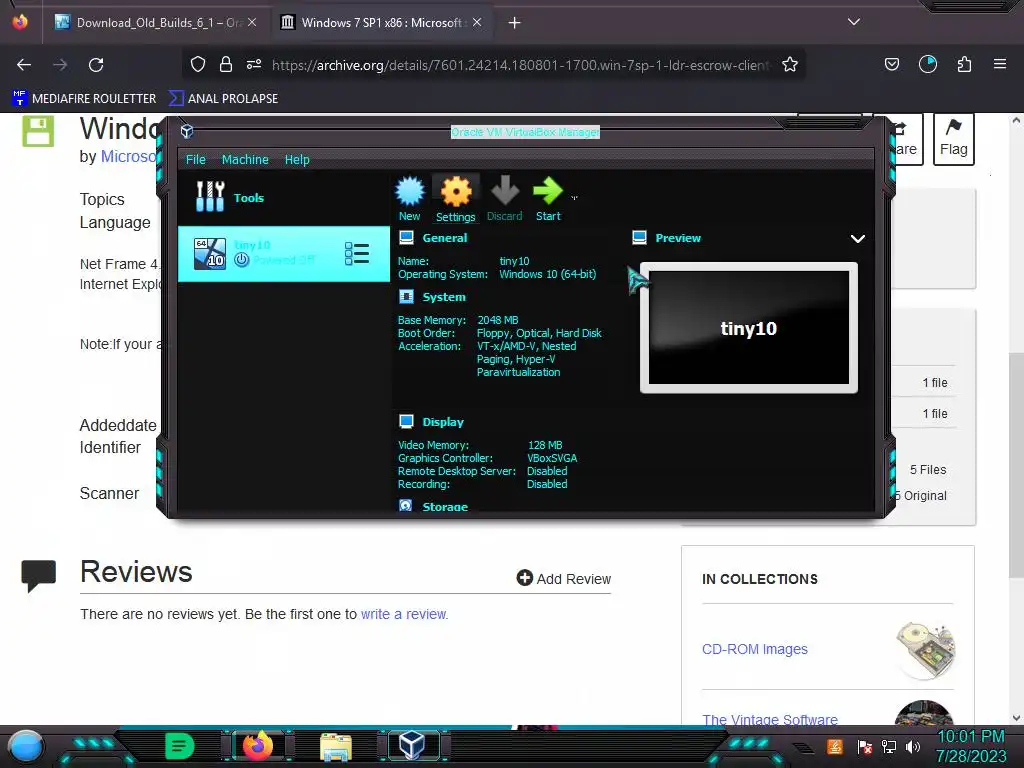The image size is (1024, 768).
Task: Click the System section header
Action: [x=443, y=296]
